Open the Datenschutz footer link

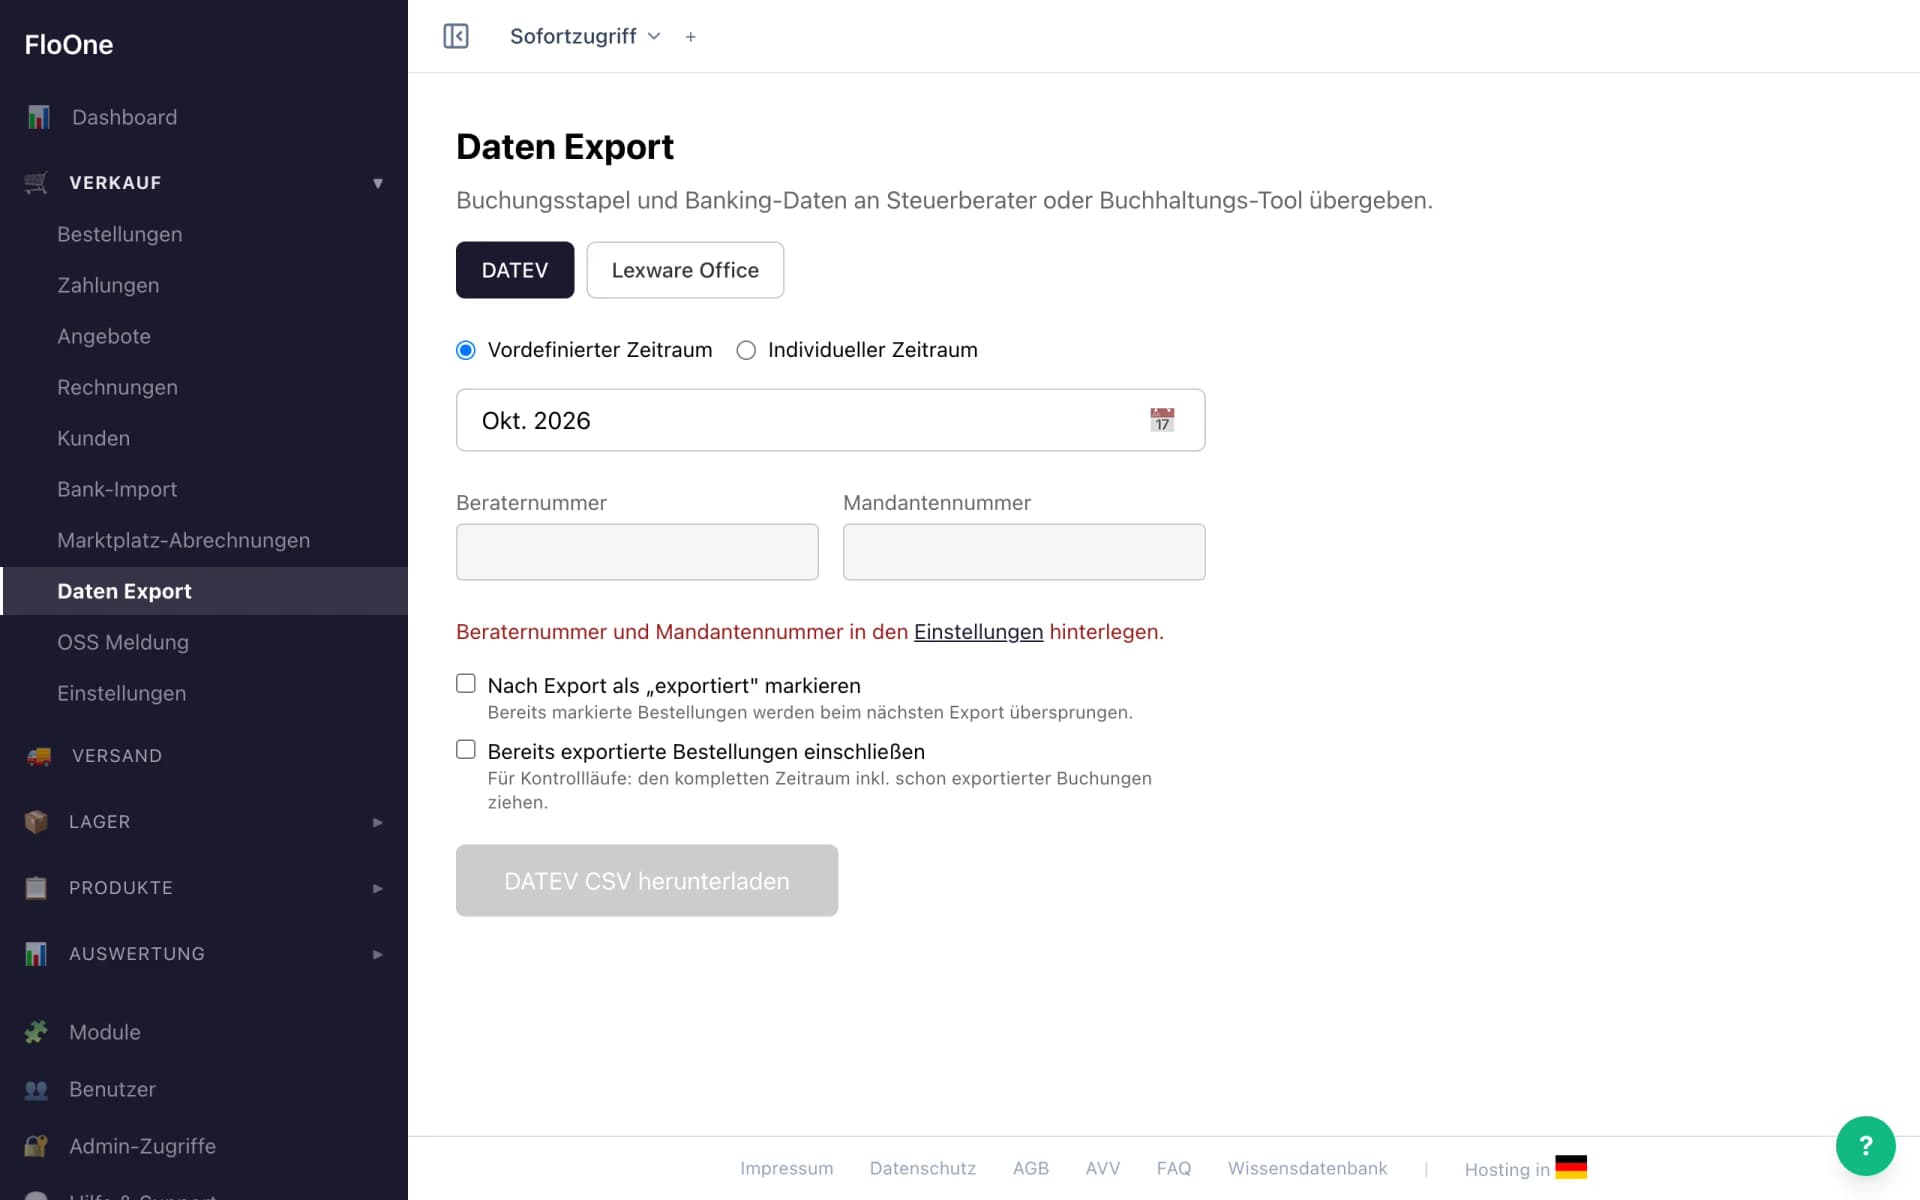[x=922, y=1168]
